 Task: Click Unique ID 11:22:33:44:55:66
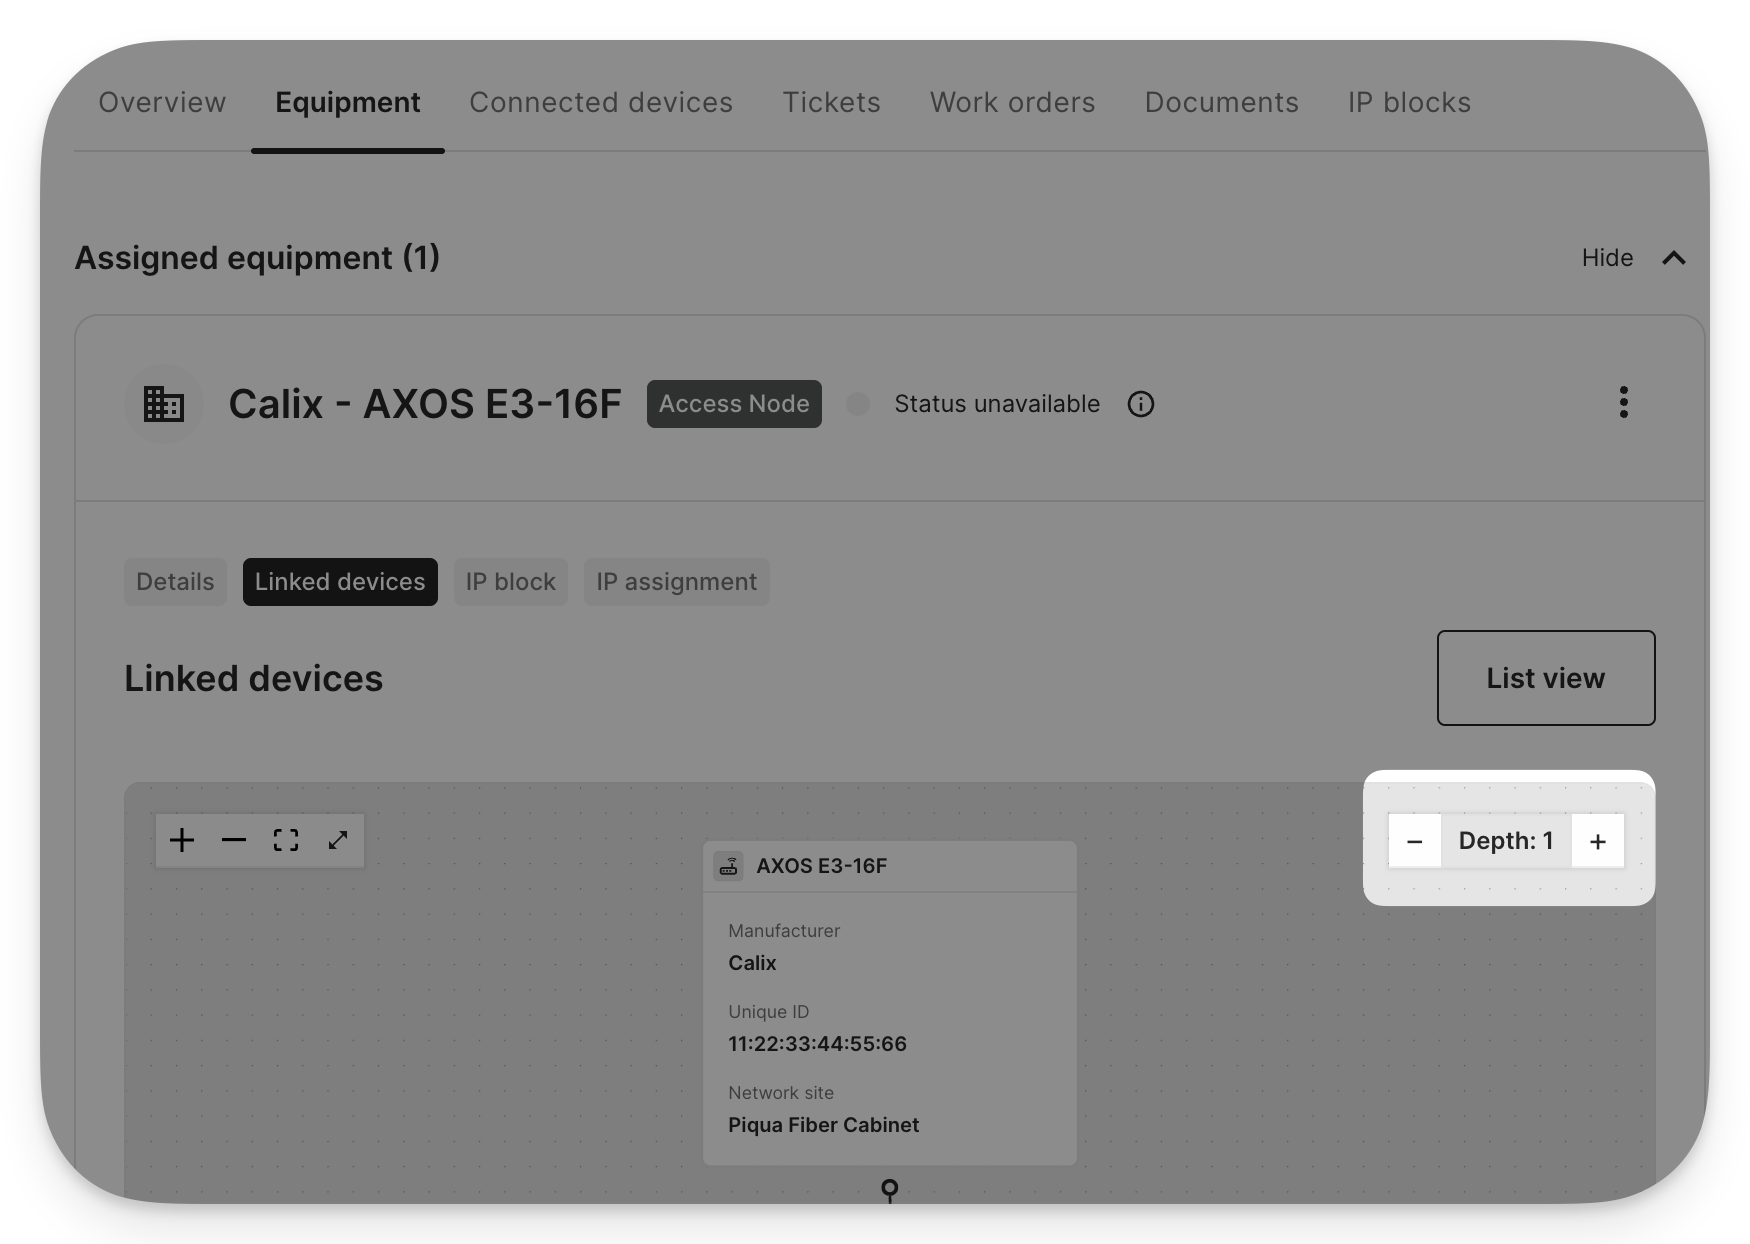tap(817, 1044)
